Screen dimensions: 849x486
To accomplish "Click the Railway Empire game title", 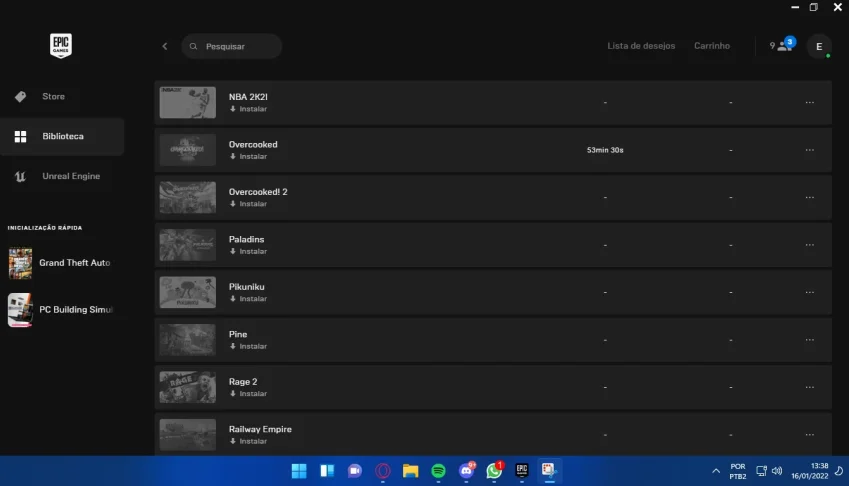I will click(x=260, y=429).
